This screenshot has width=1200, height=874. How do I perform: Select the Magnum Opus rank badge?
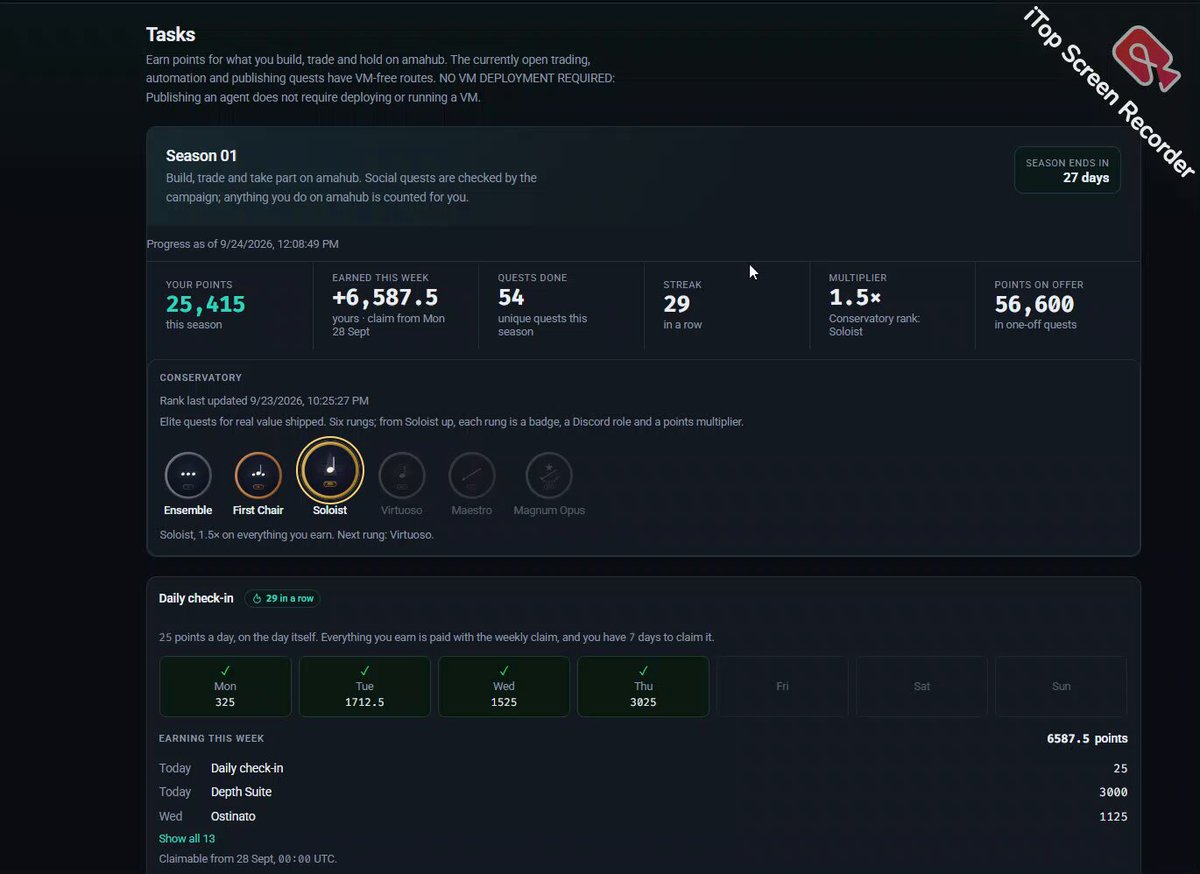point(549,475)
